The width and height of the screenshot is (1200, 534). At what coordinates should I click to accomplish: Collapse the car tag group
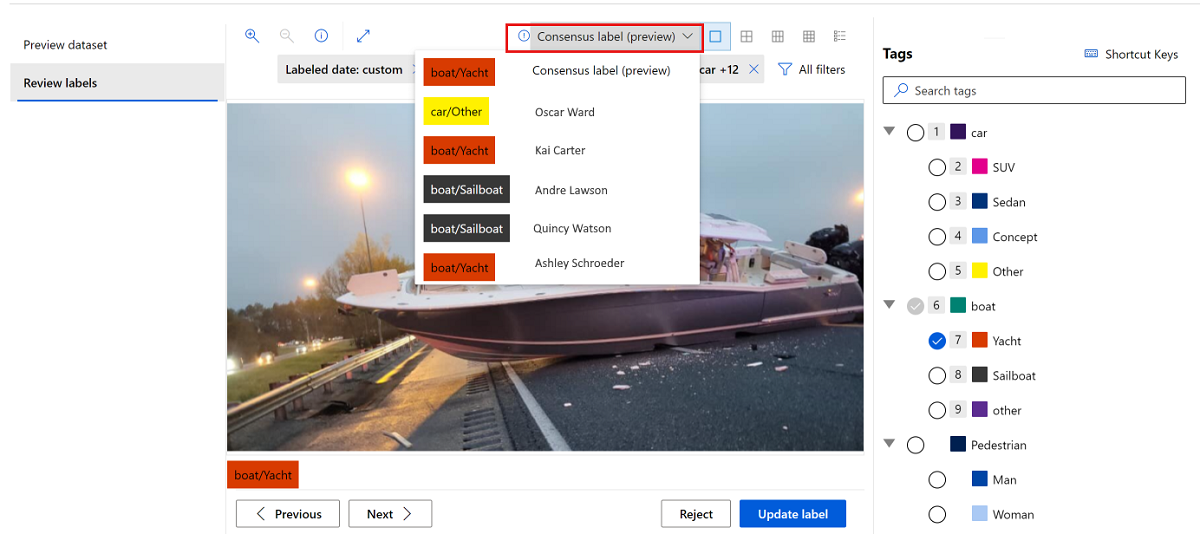[x=889, y=131]
